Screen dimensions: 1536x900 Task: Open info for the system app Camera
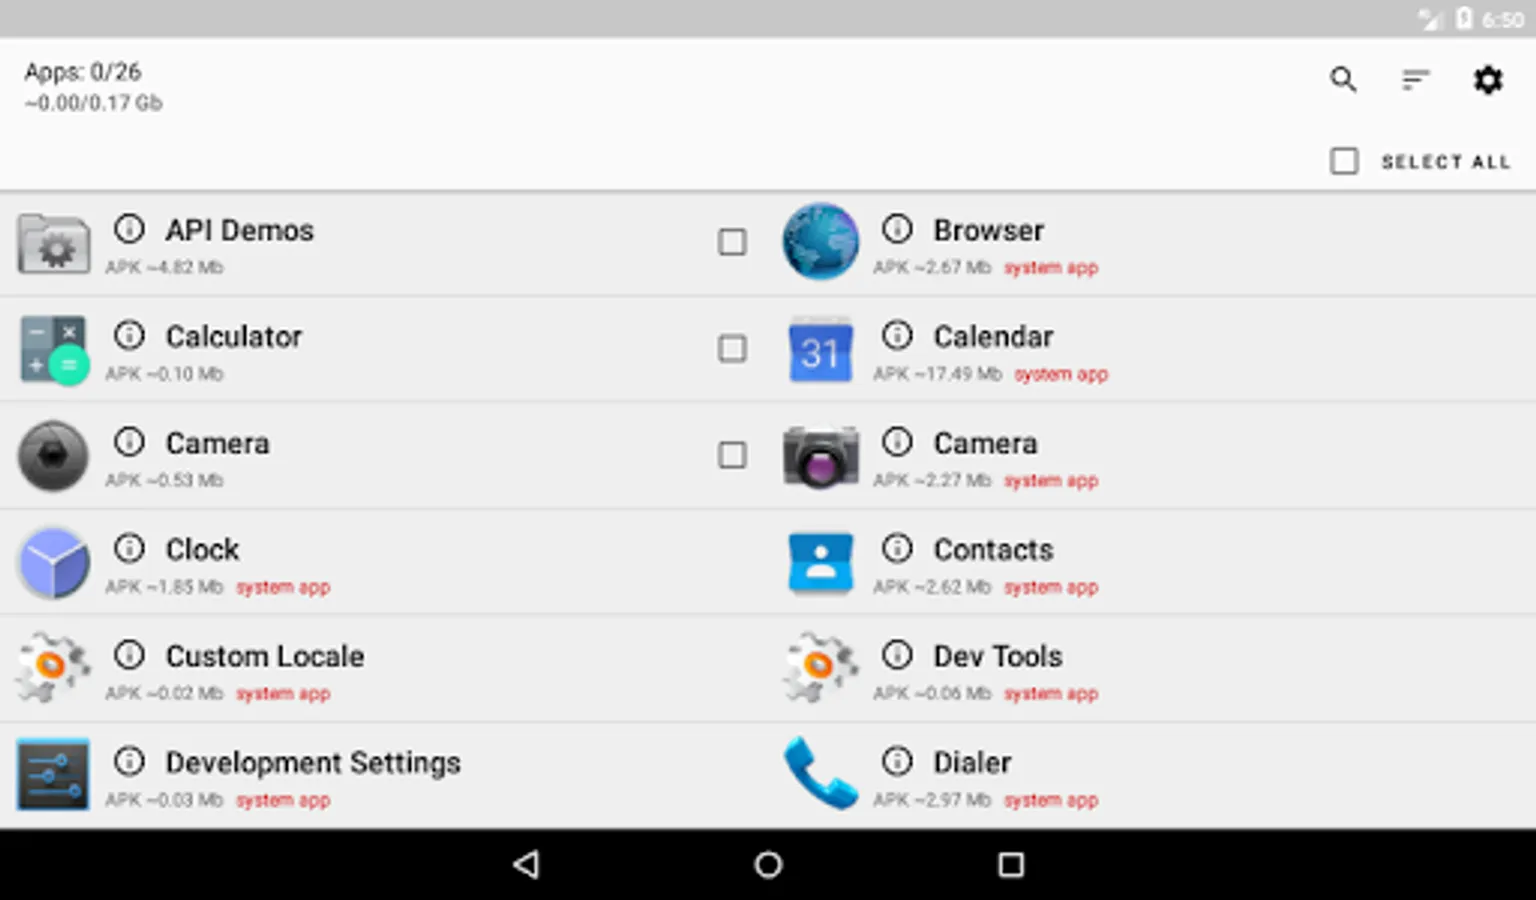897,442
